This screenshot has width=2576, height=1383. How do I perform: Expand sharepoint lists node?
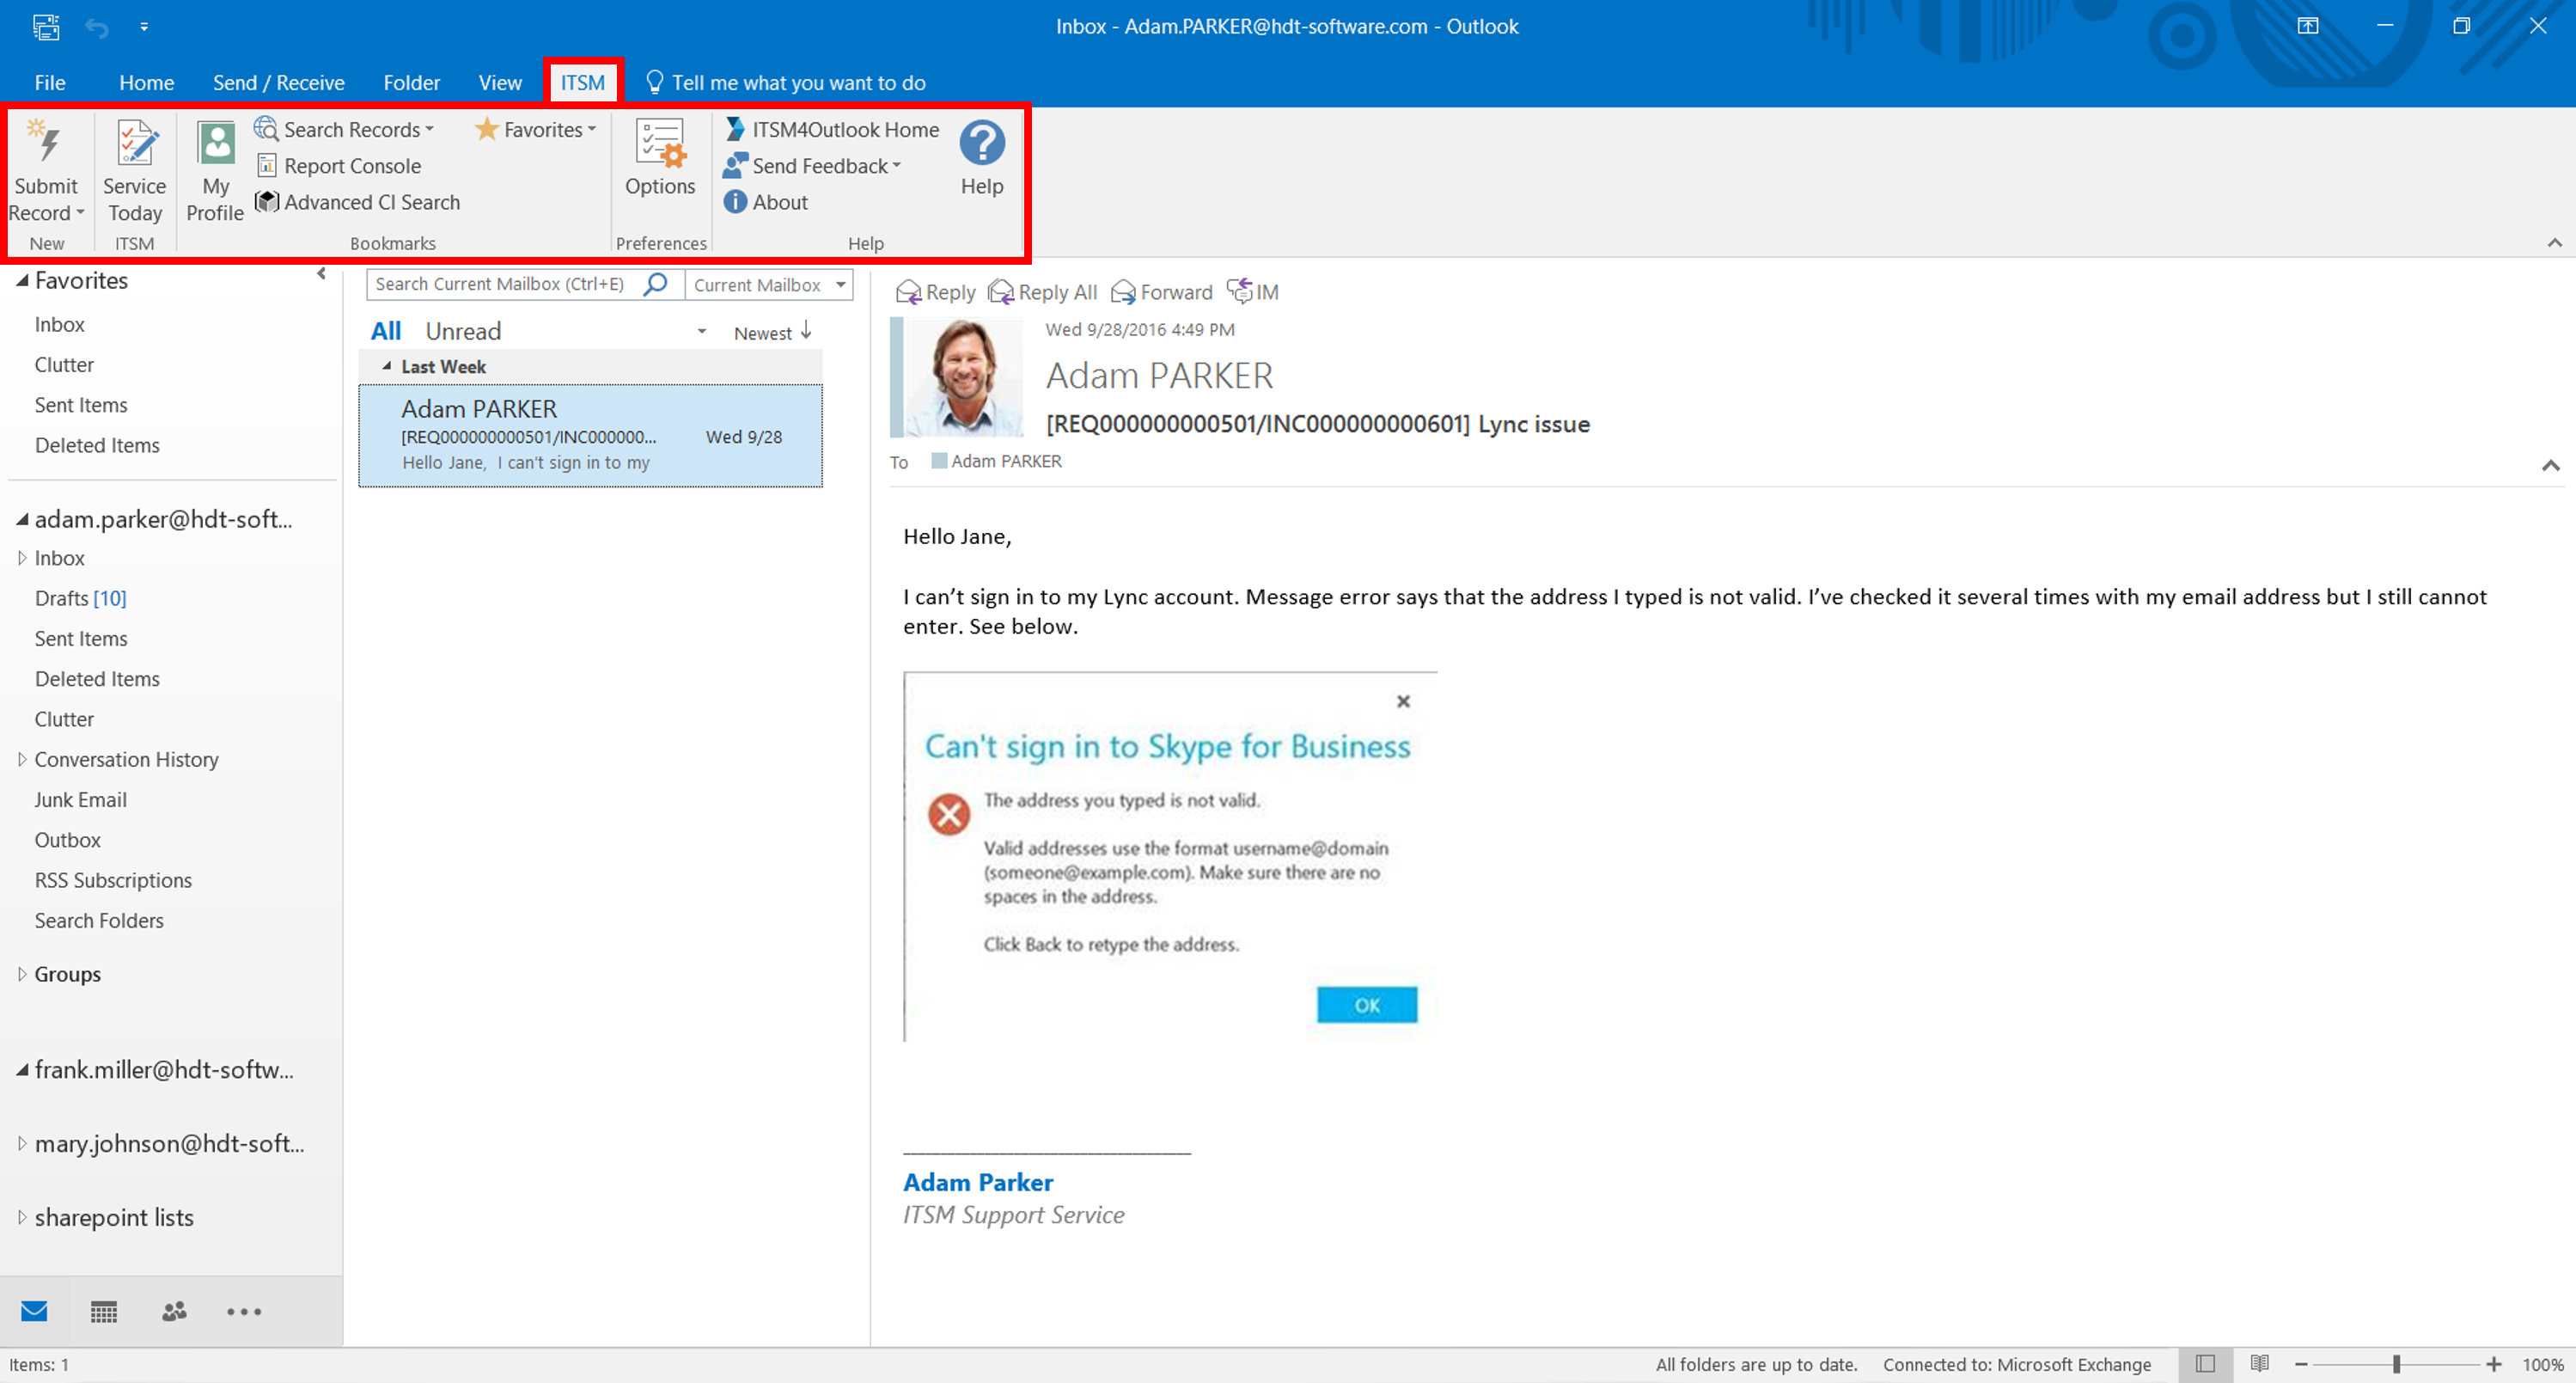[x=21, y=1217]
